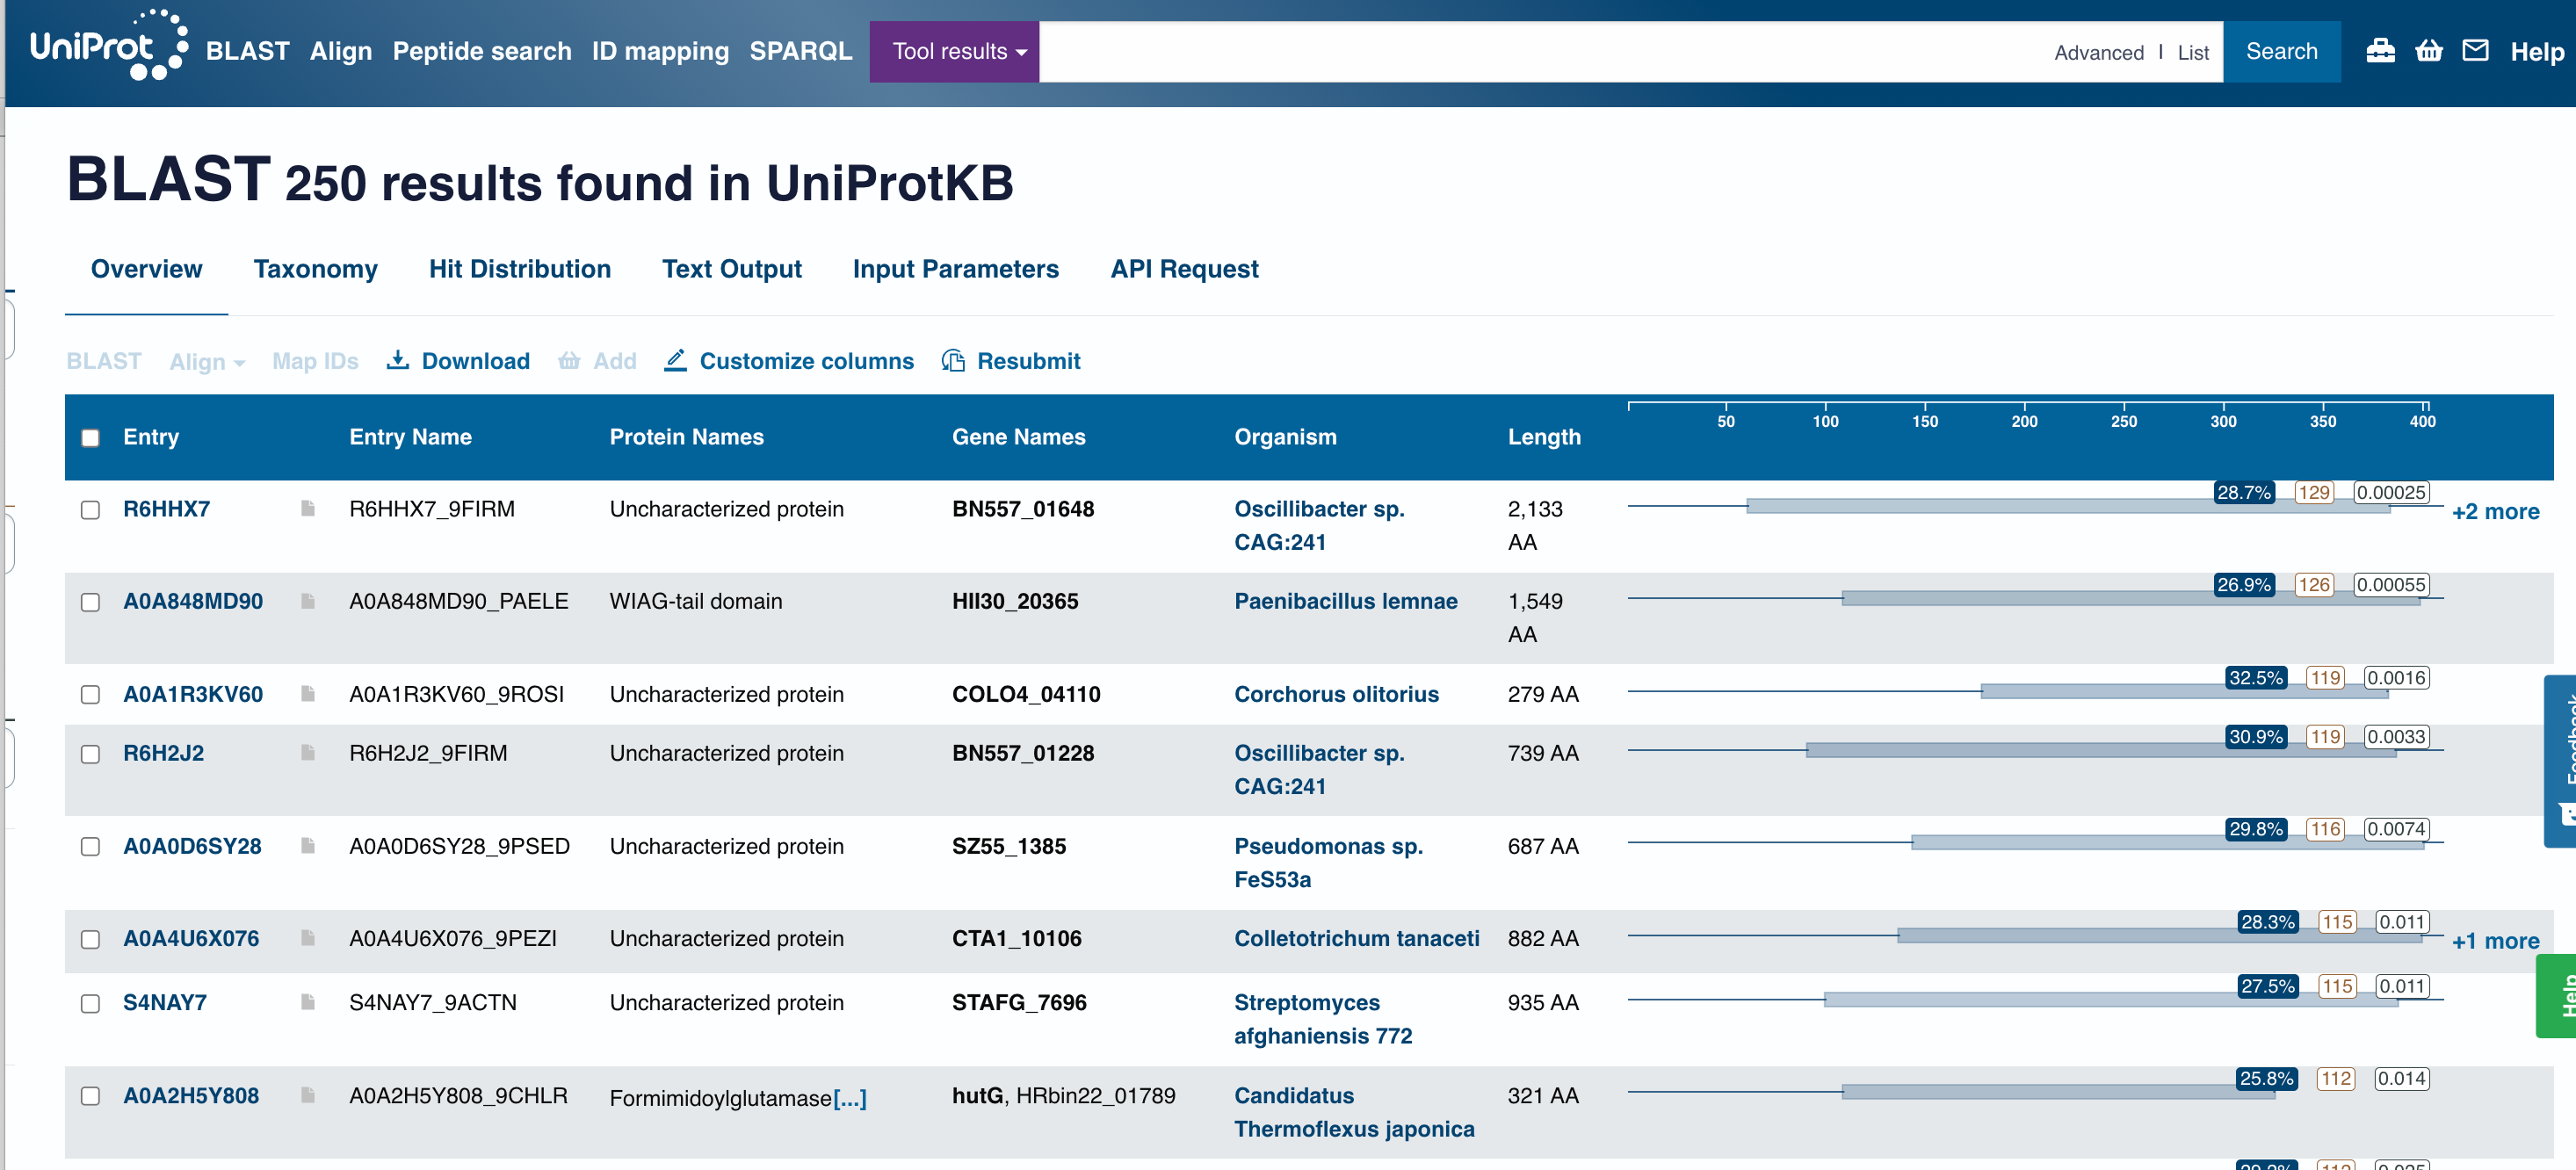This screenshot has height=1170, width=2576.
Task: Toggle the select-all entries checkbox
Action: coord(90,438)
